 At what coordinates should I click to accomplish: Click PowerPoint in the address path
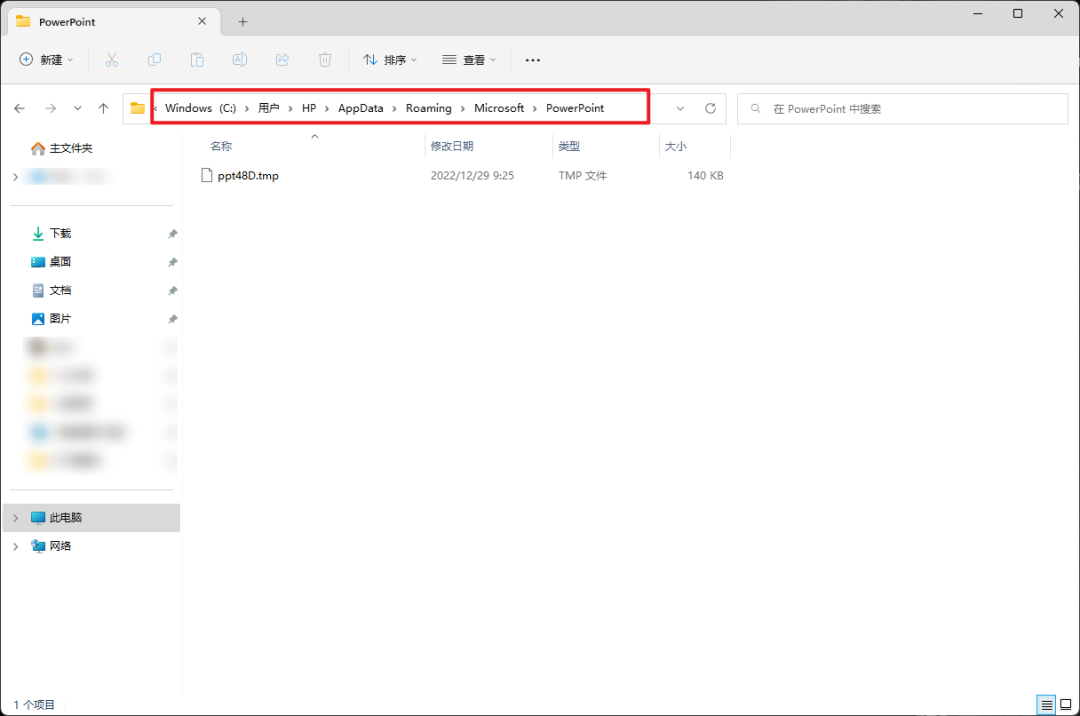click(574, 108)
